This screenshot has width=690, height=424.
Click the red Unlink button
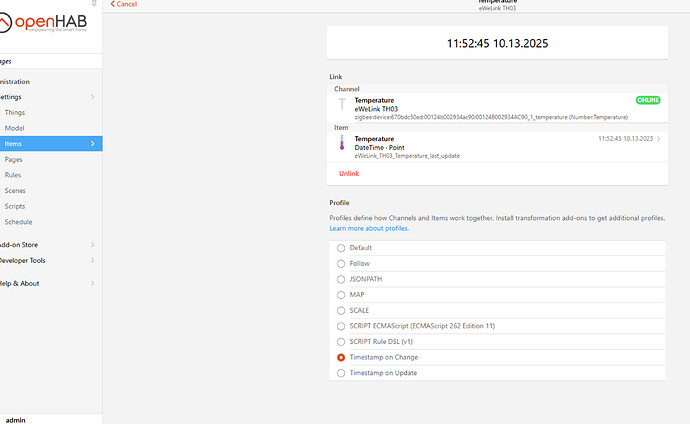coord(349,173)
